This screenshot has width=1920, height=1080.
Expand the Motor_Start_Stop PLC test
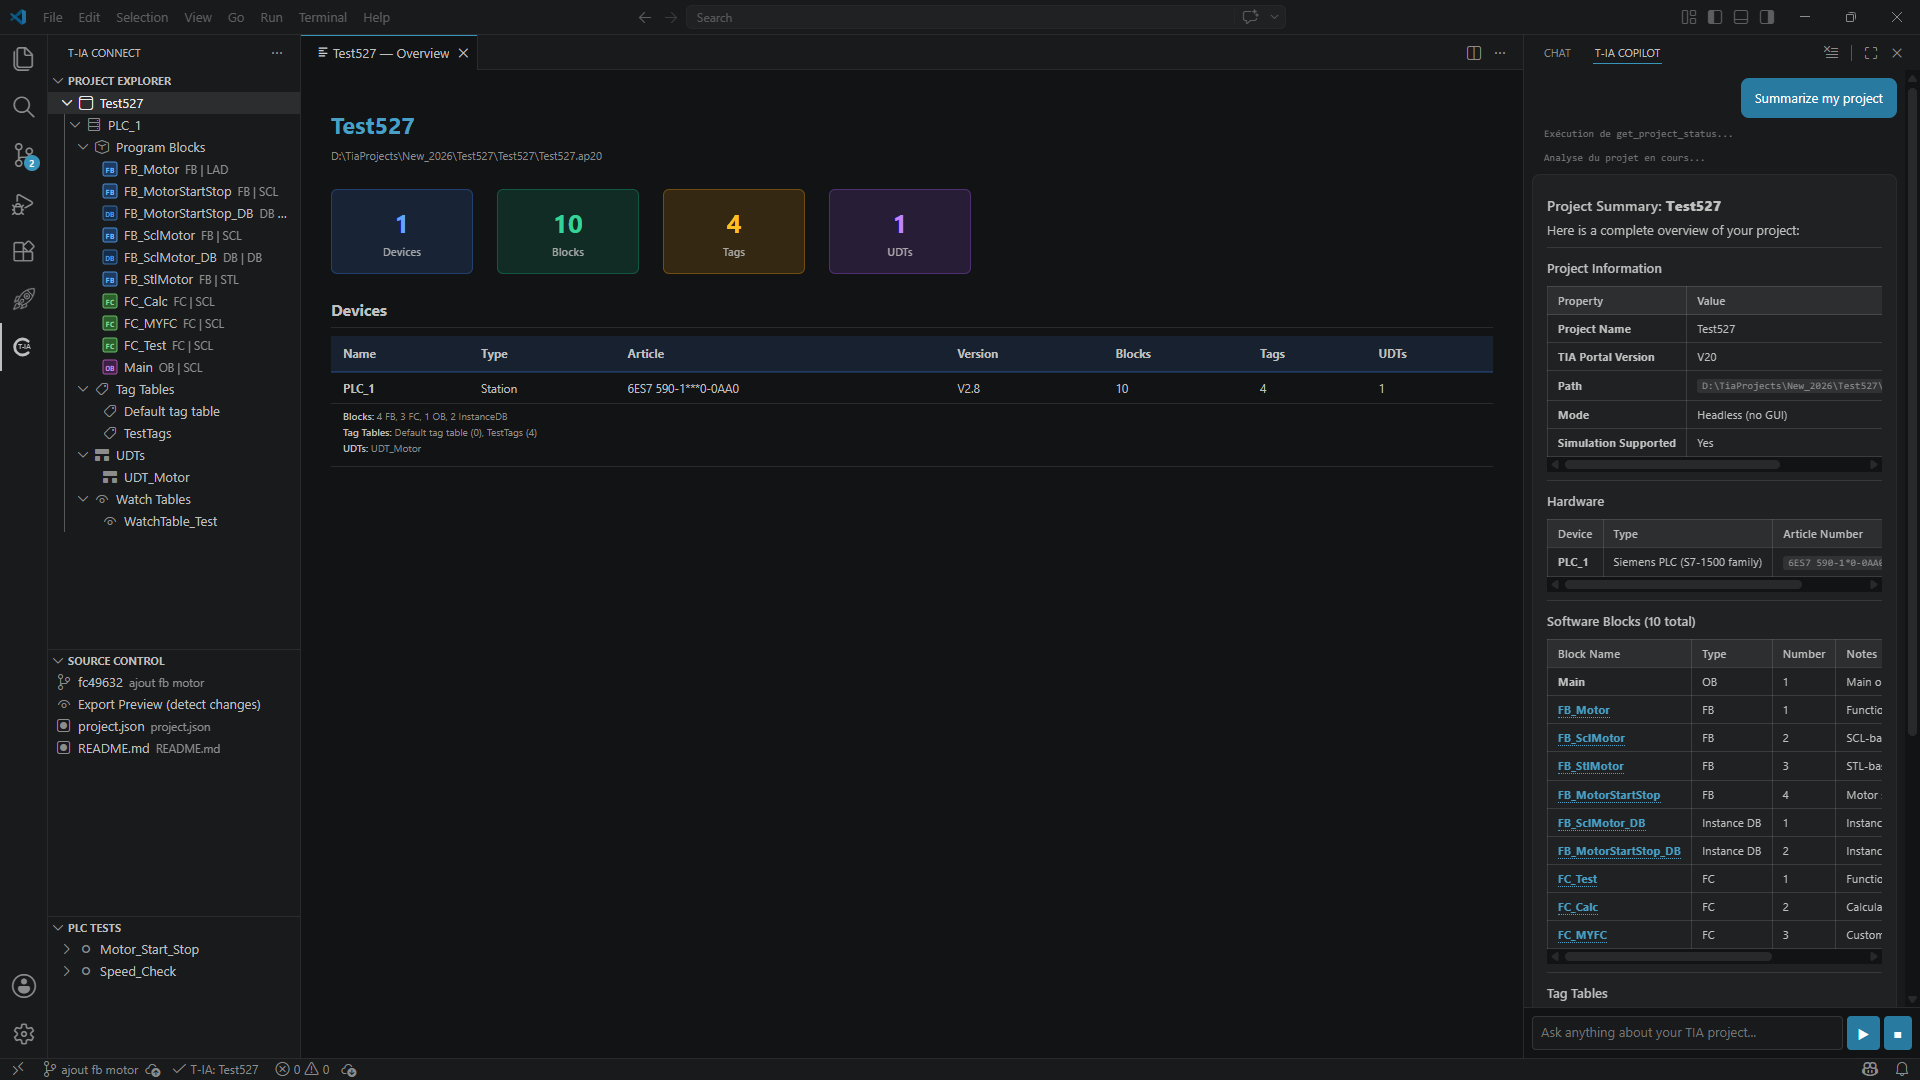point(67,949)
